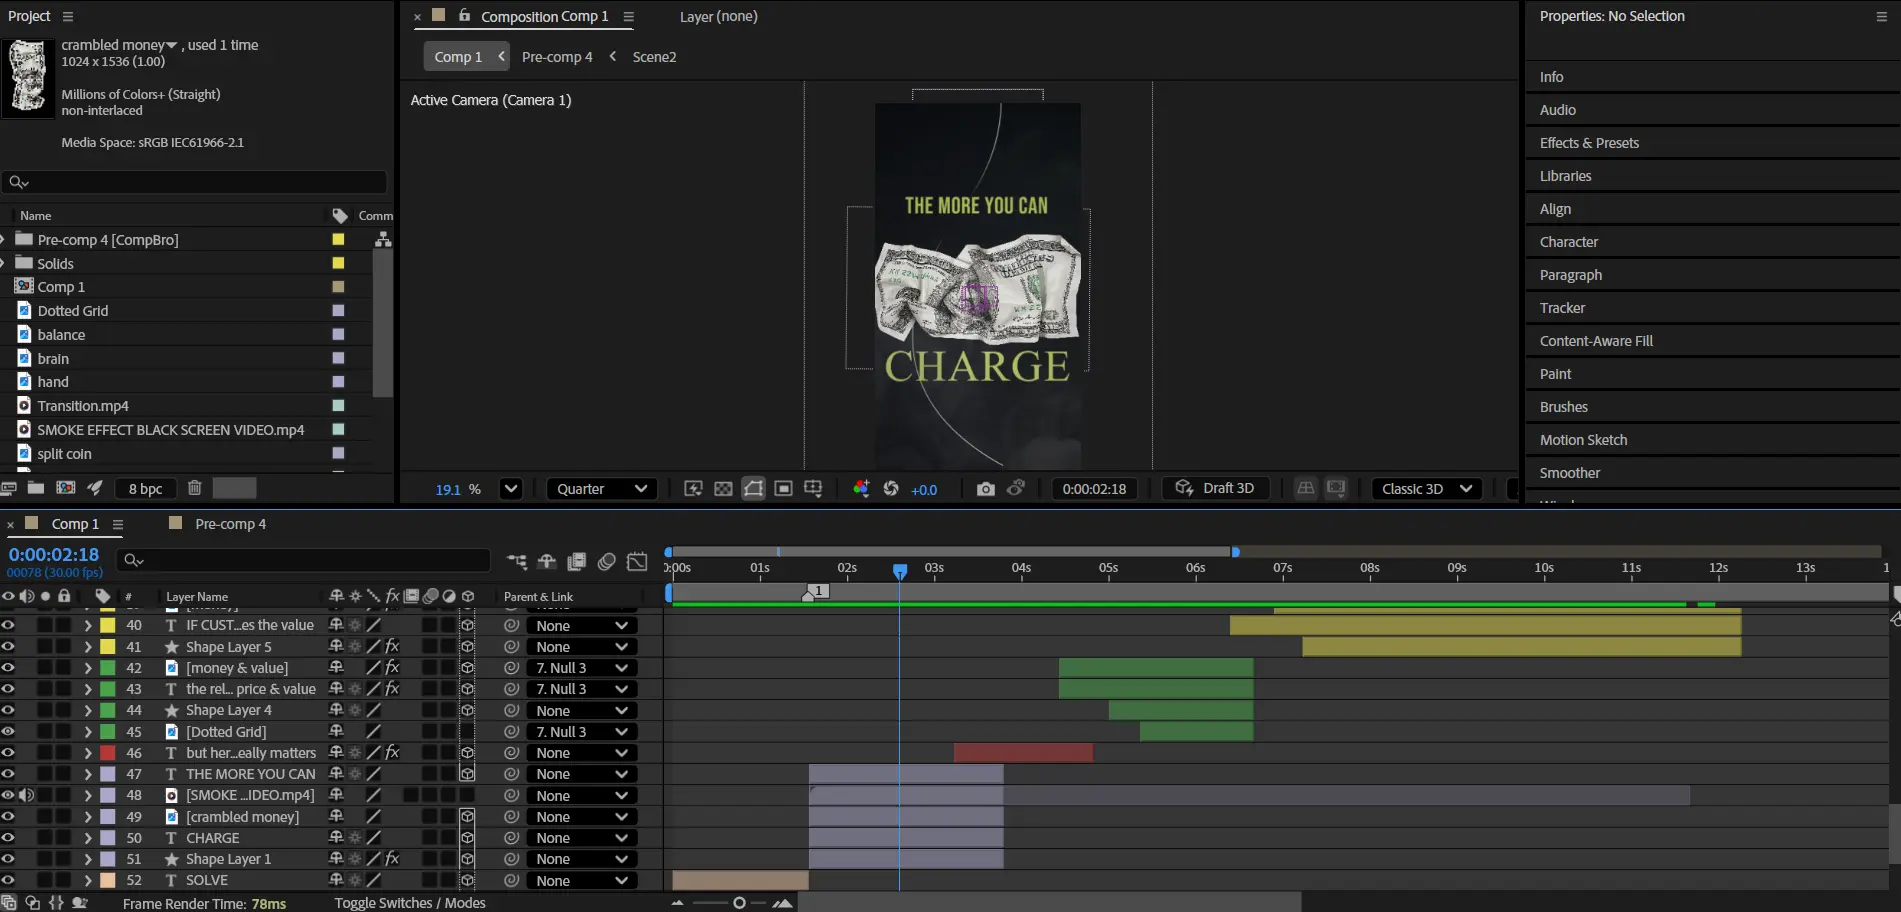Enable Motion Blur for timeline layers
The height and width of the screenshot is (912, 1901).
pos(606,562)
